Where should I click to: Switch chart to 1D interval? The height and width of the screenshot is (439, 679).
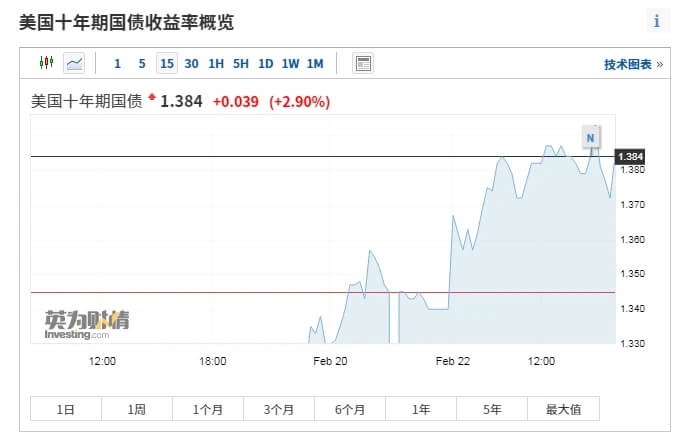point(265,64)
